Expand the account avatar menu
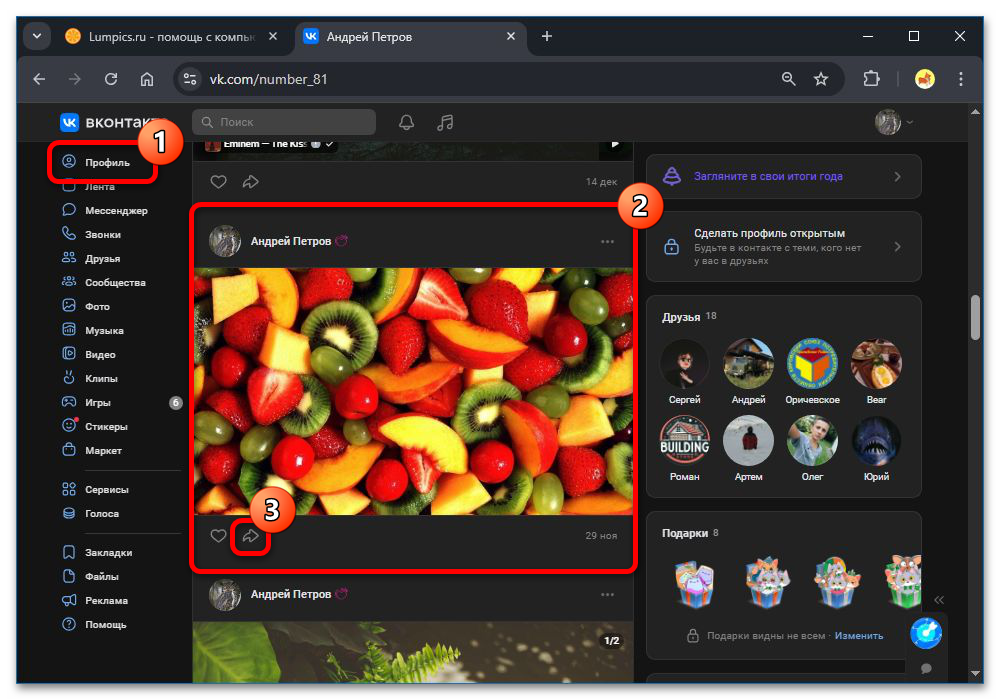The image size is (1000, 700). 893,122
